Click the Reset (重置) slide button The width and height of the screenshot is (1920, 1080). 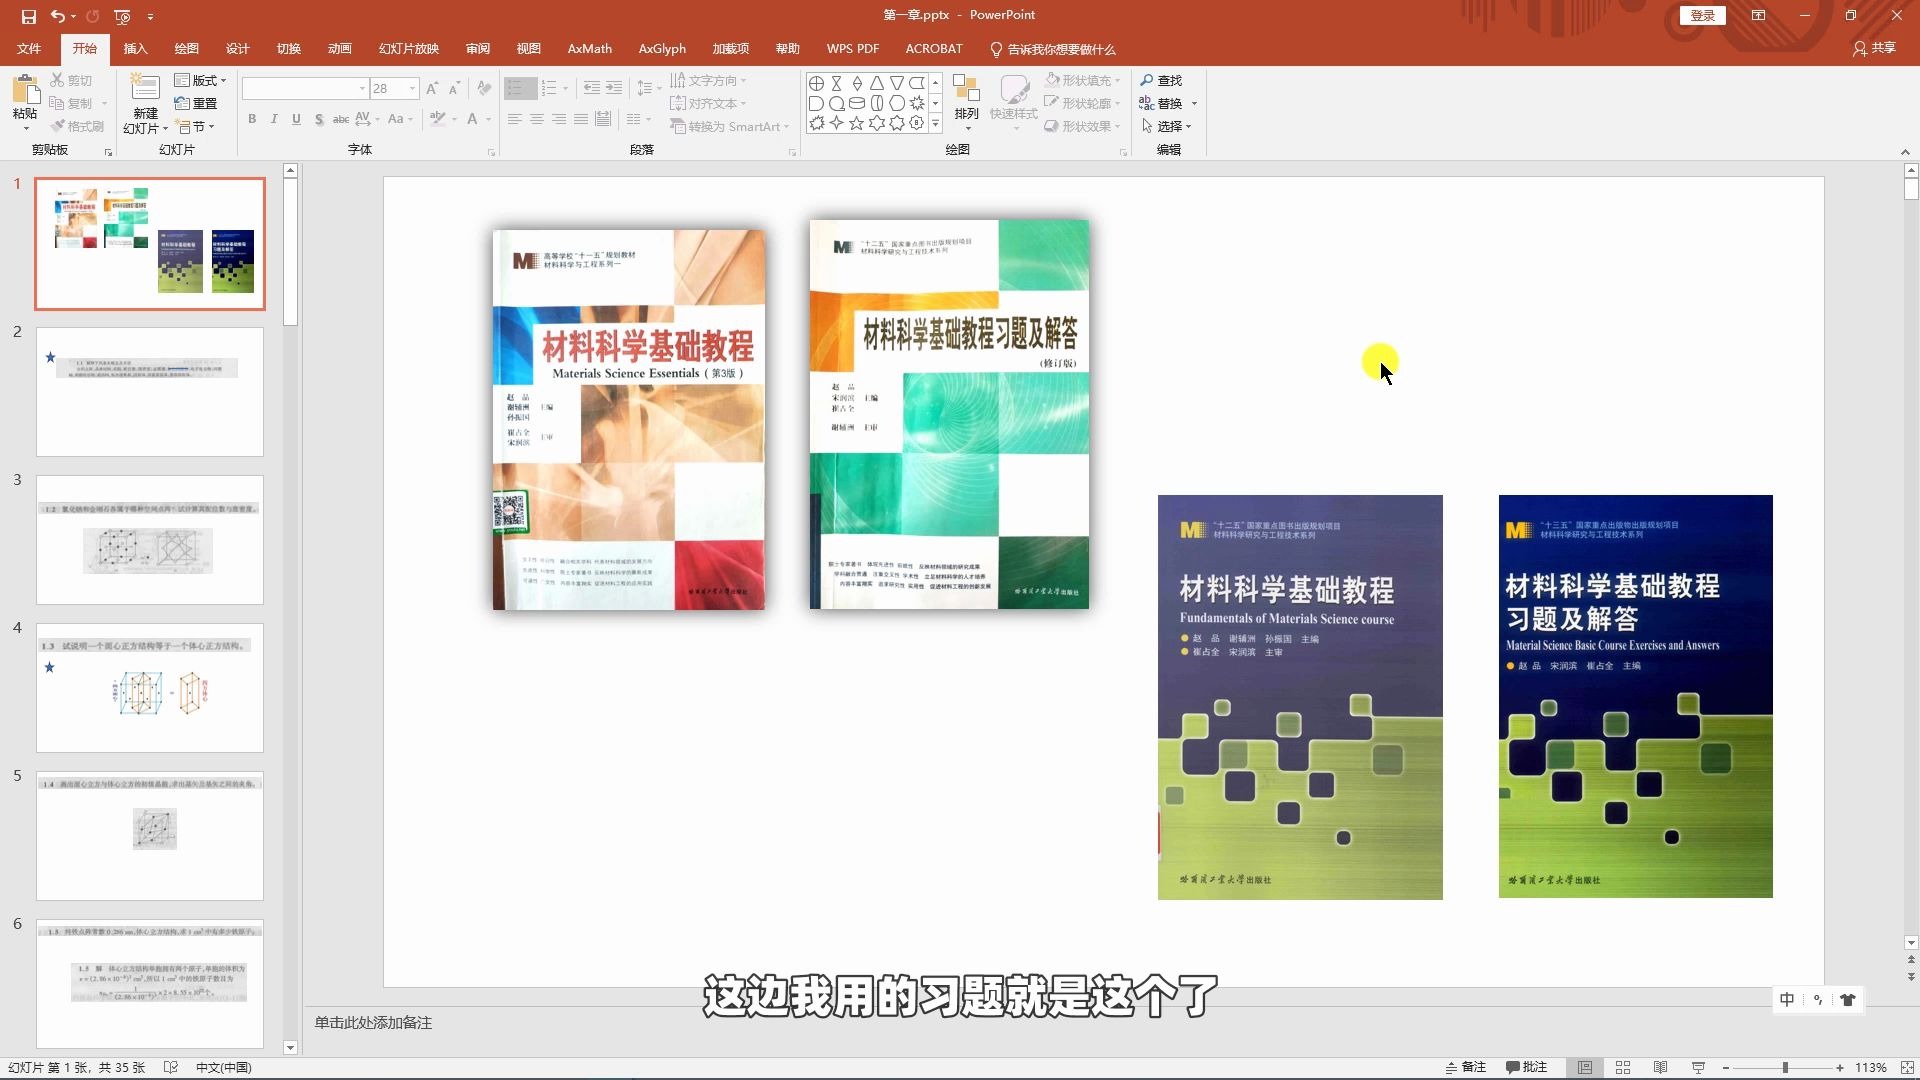coord(196,103)
